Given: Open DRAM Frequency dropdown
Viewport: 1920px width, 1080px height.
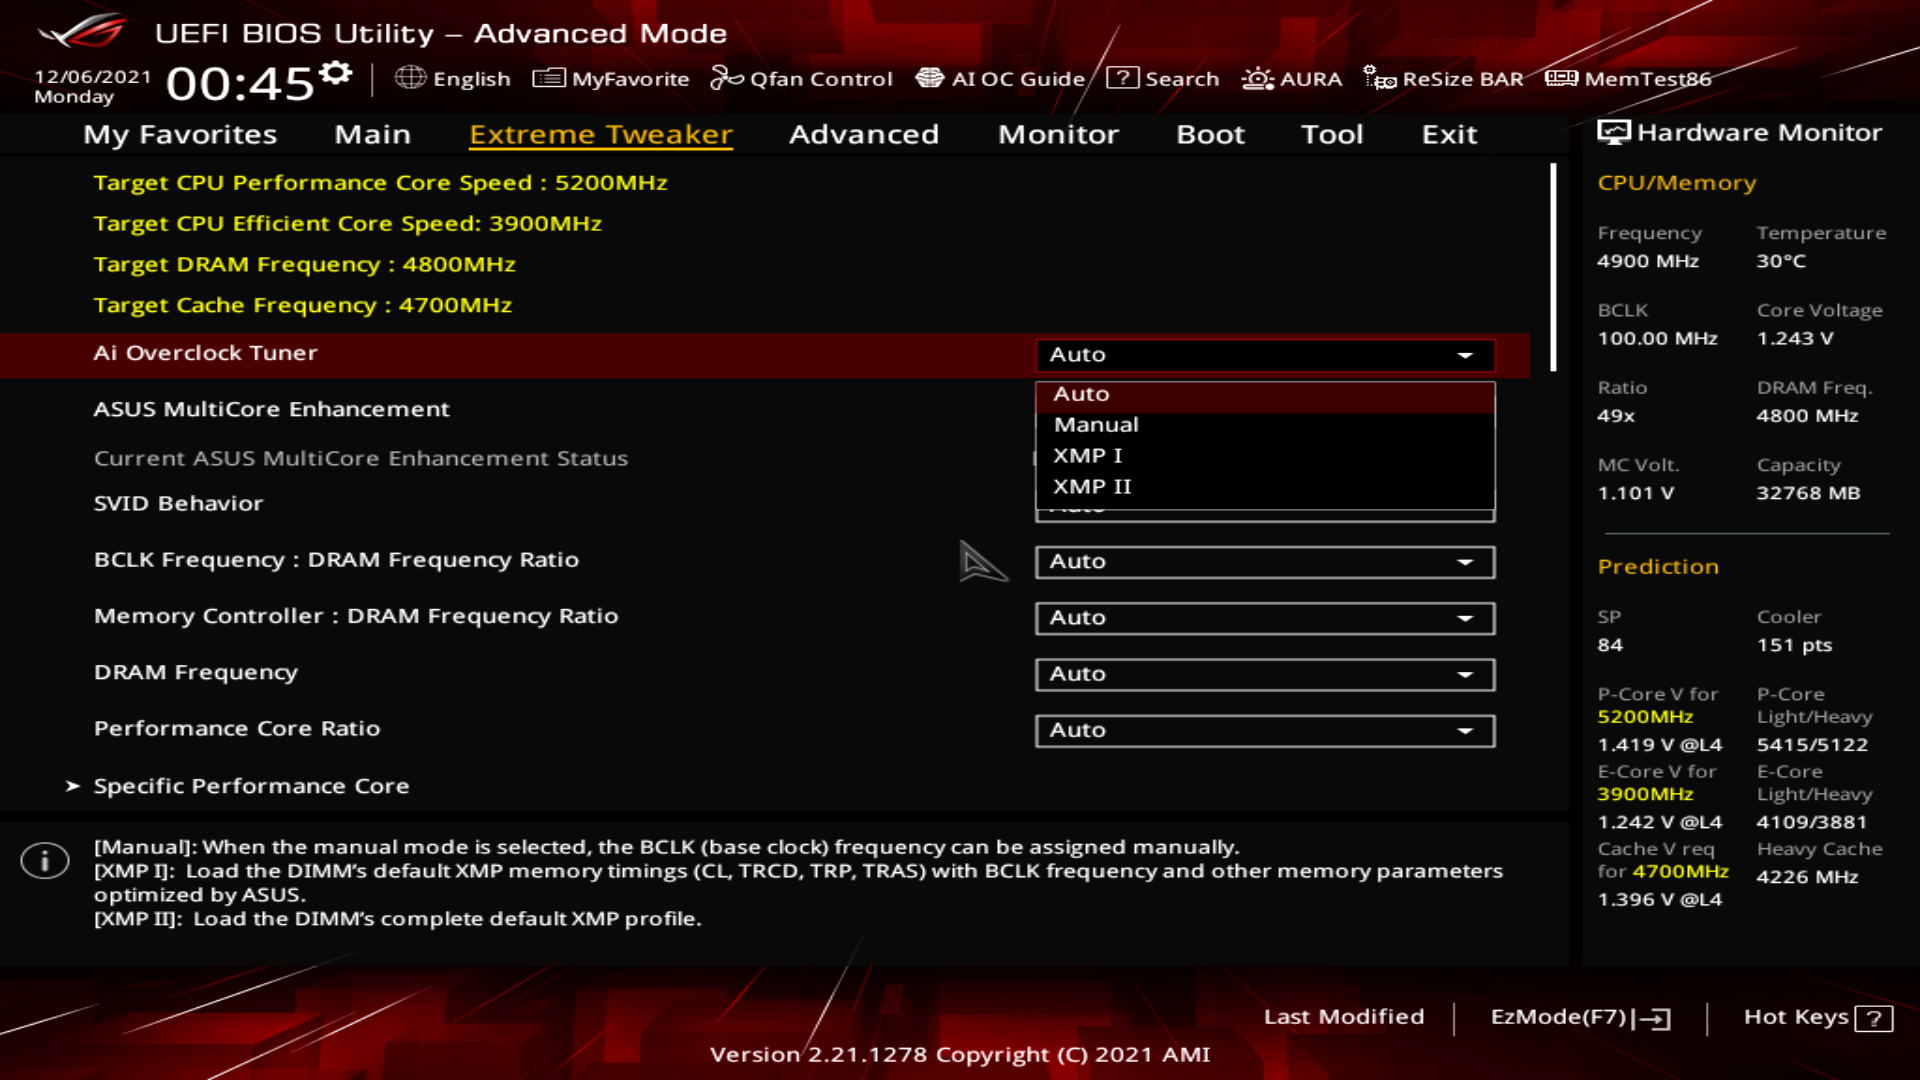Looking at the screenshot, I should coord(1264,674).
